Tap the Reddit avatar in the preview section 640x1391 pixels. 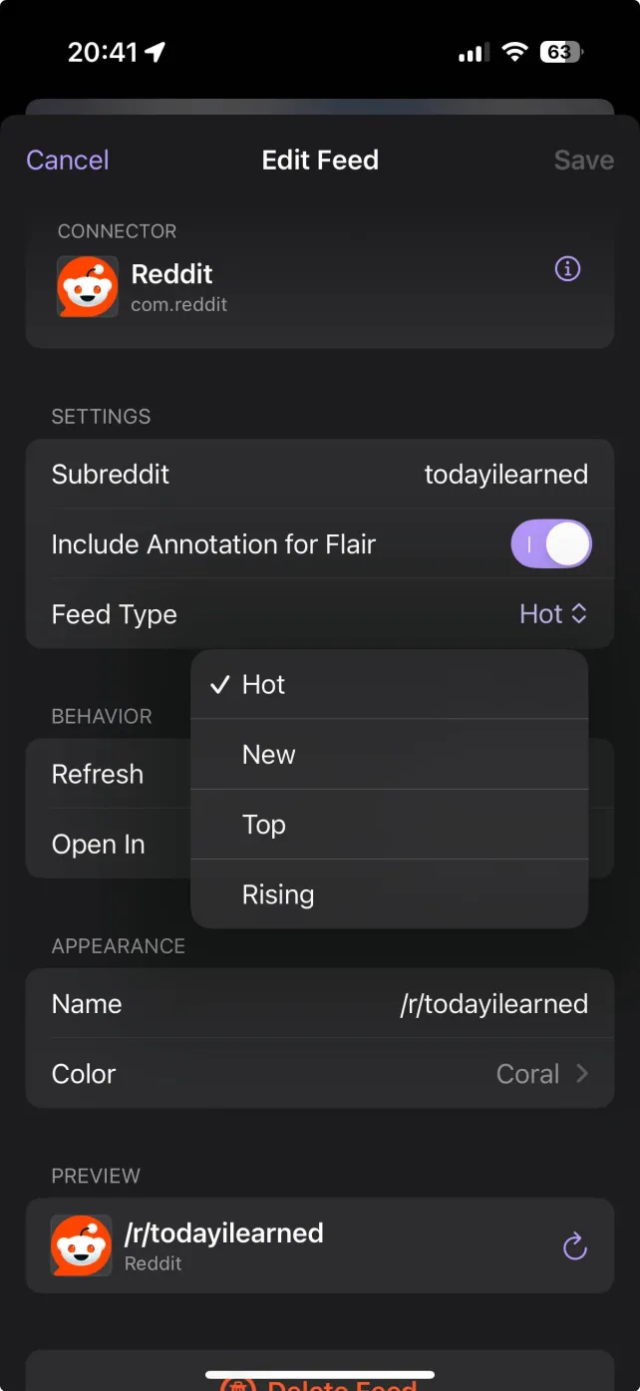point(80,1246)
